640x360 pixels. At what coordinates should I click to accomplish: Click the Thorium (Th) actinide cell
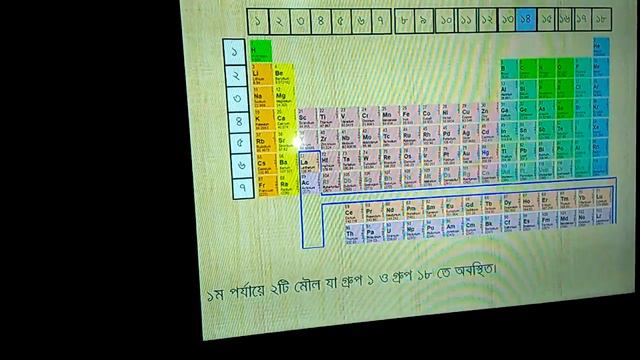coord(355,234)
